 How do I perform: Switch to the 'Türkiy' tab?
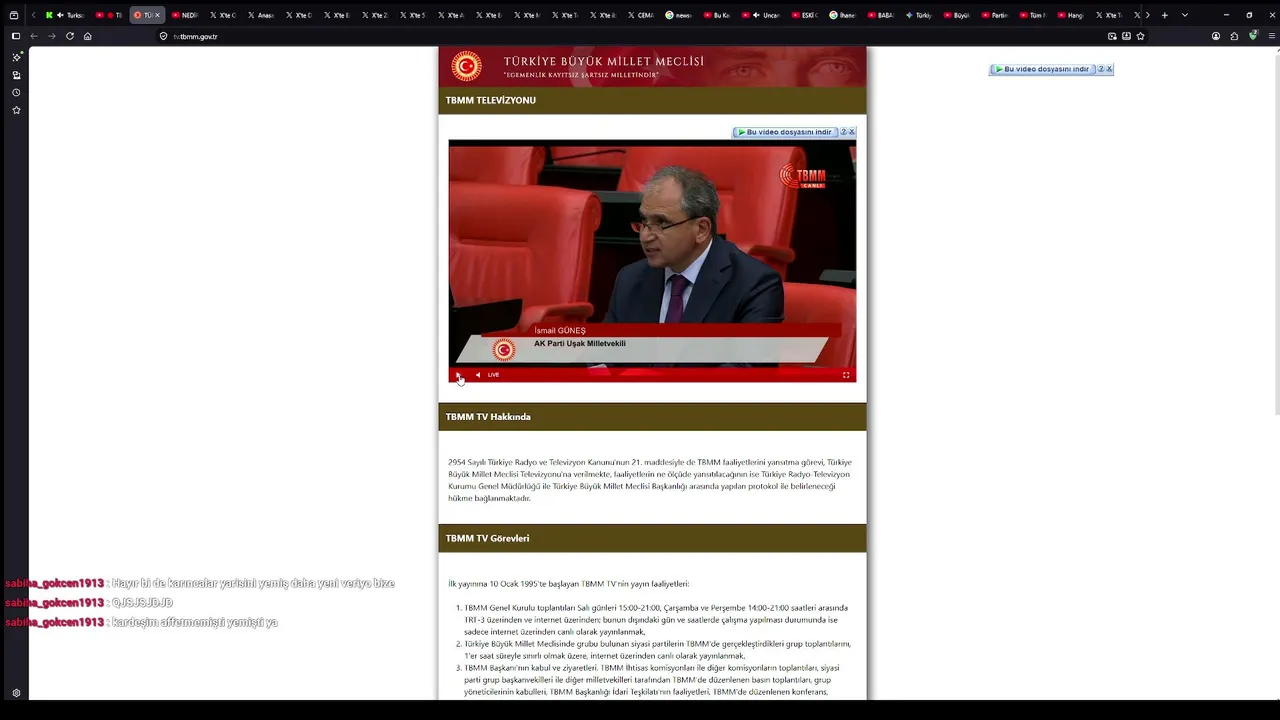coord(918,15)
